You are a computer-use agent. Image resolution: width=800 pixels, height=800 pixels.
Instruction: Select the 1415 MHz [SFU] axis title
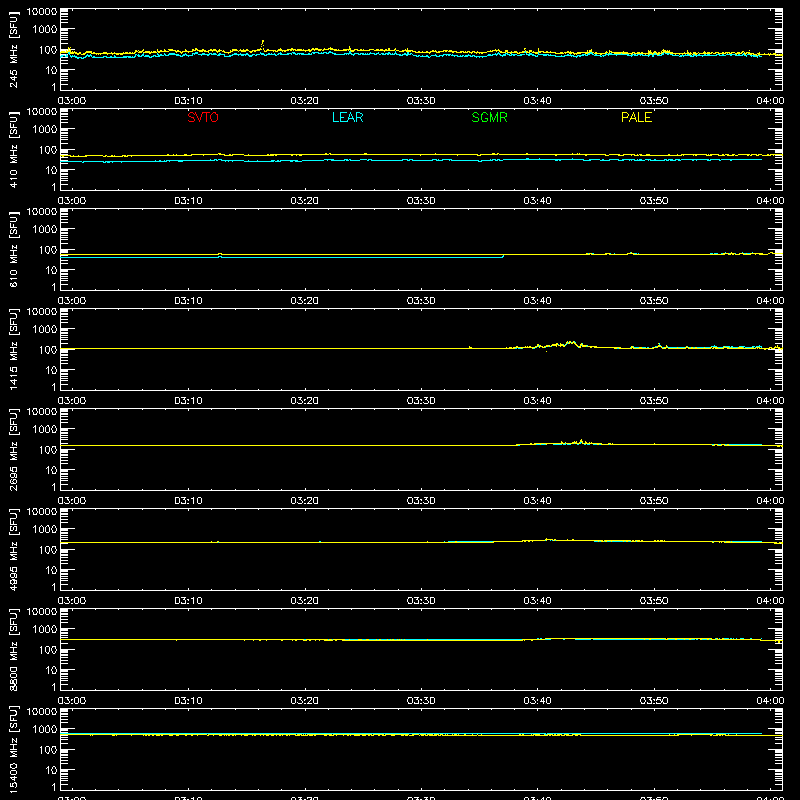(x=13, y=349)
